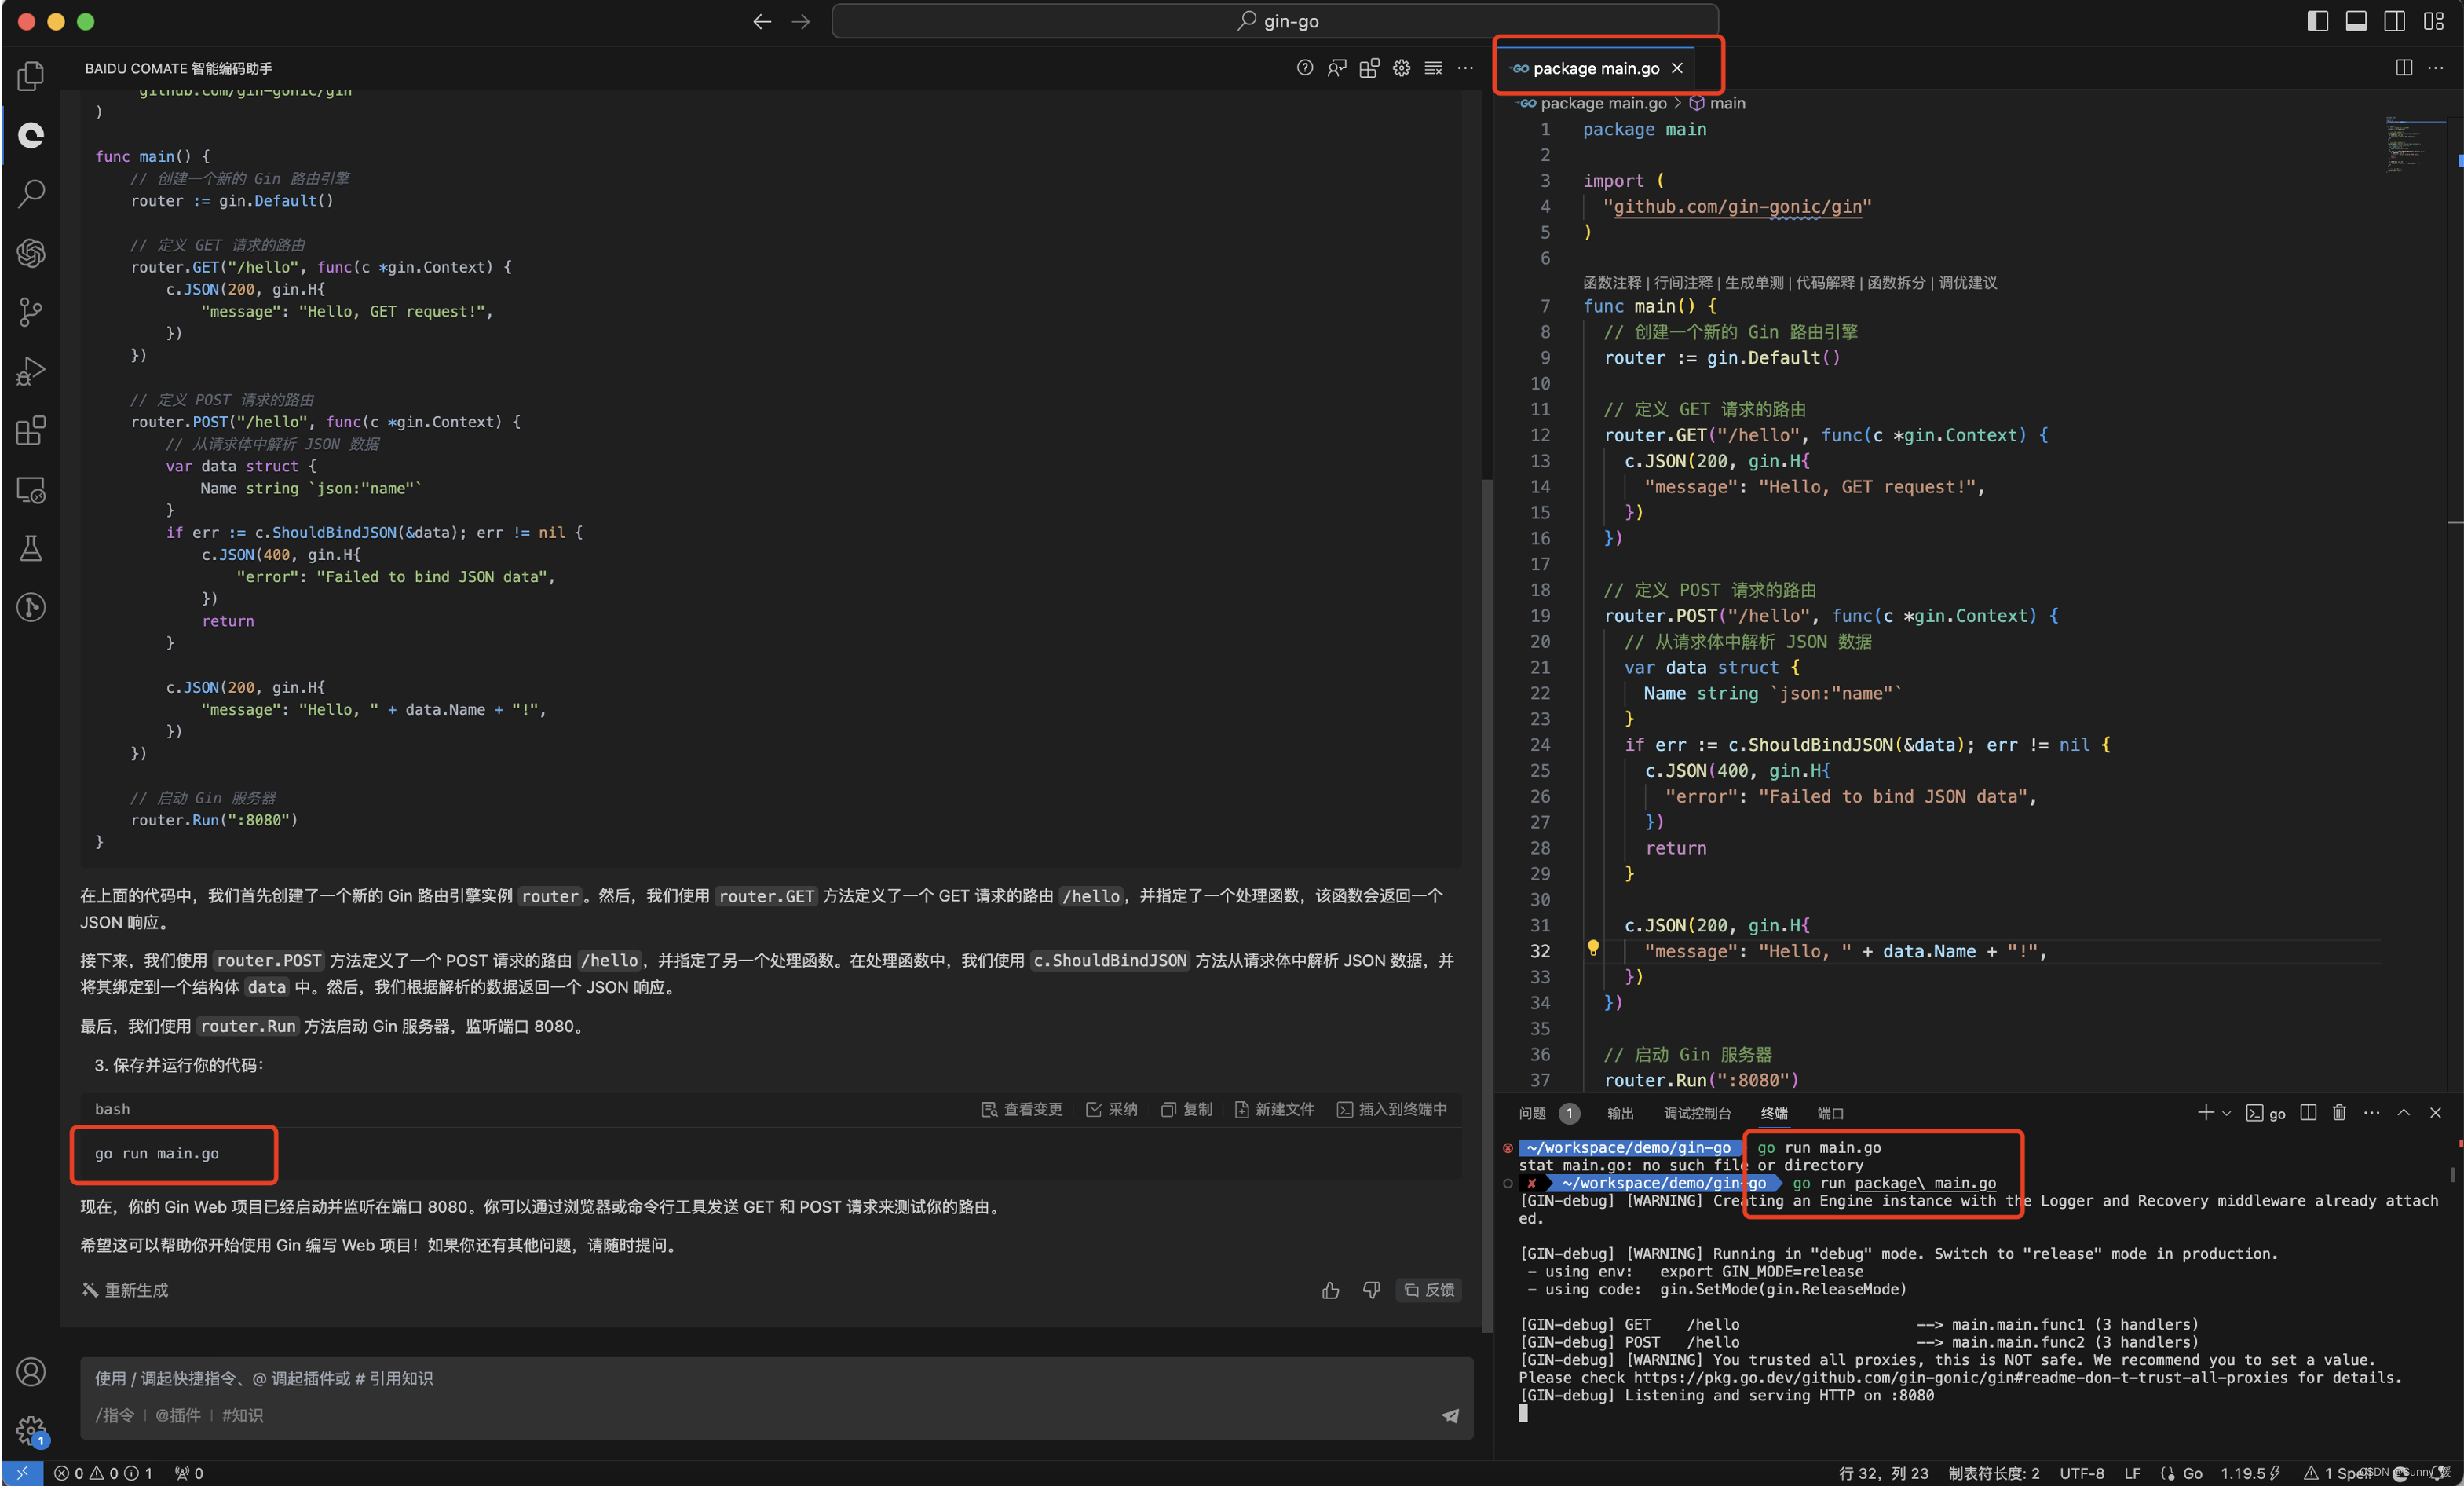Screen dimensions: 2464x1486
Task: Toggle bottom panel layout button
Action: [x=2356, y=21]
